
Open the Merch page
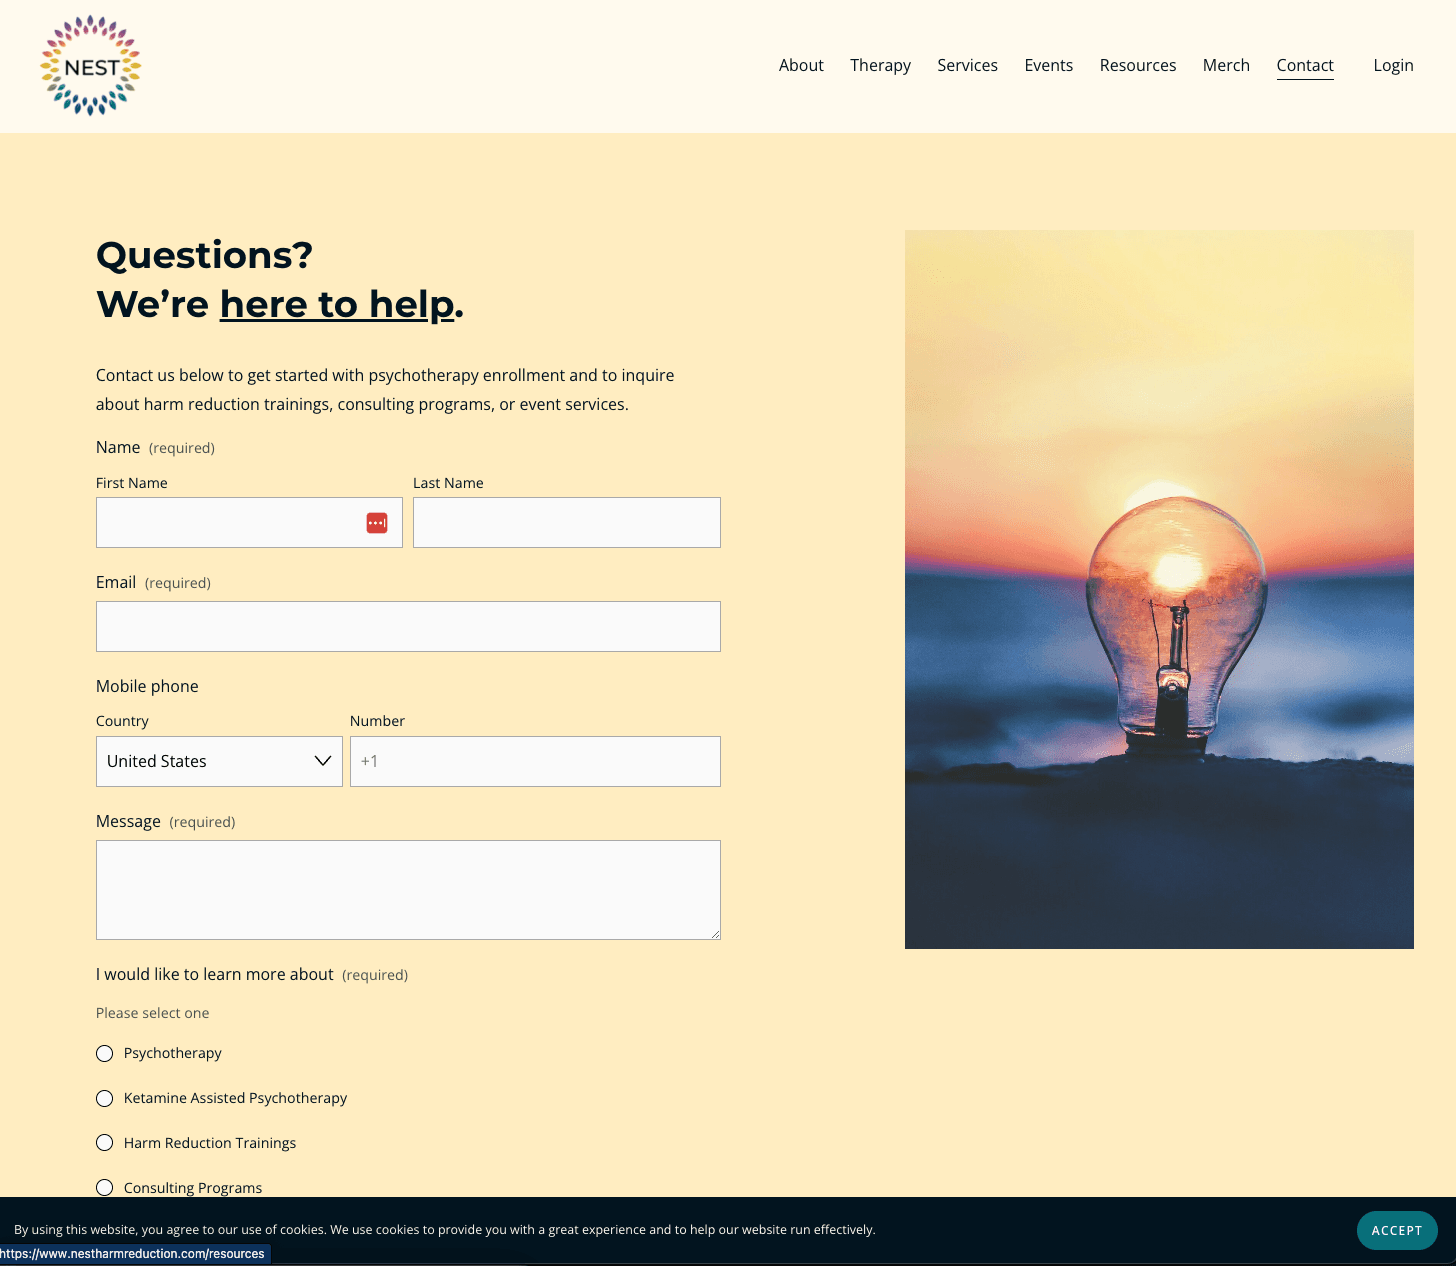point(1226,65)
